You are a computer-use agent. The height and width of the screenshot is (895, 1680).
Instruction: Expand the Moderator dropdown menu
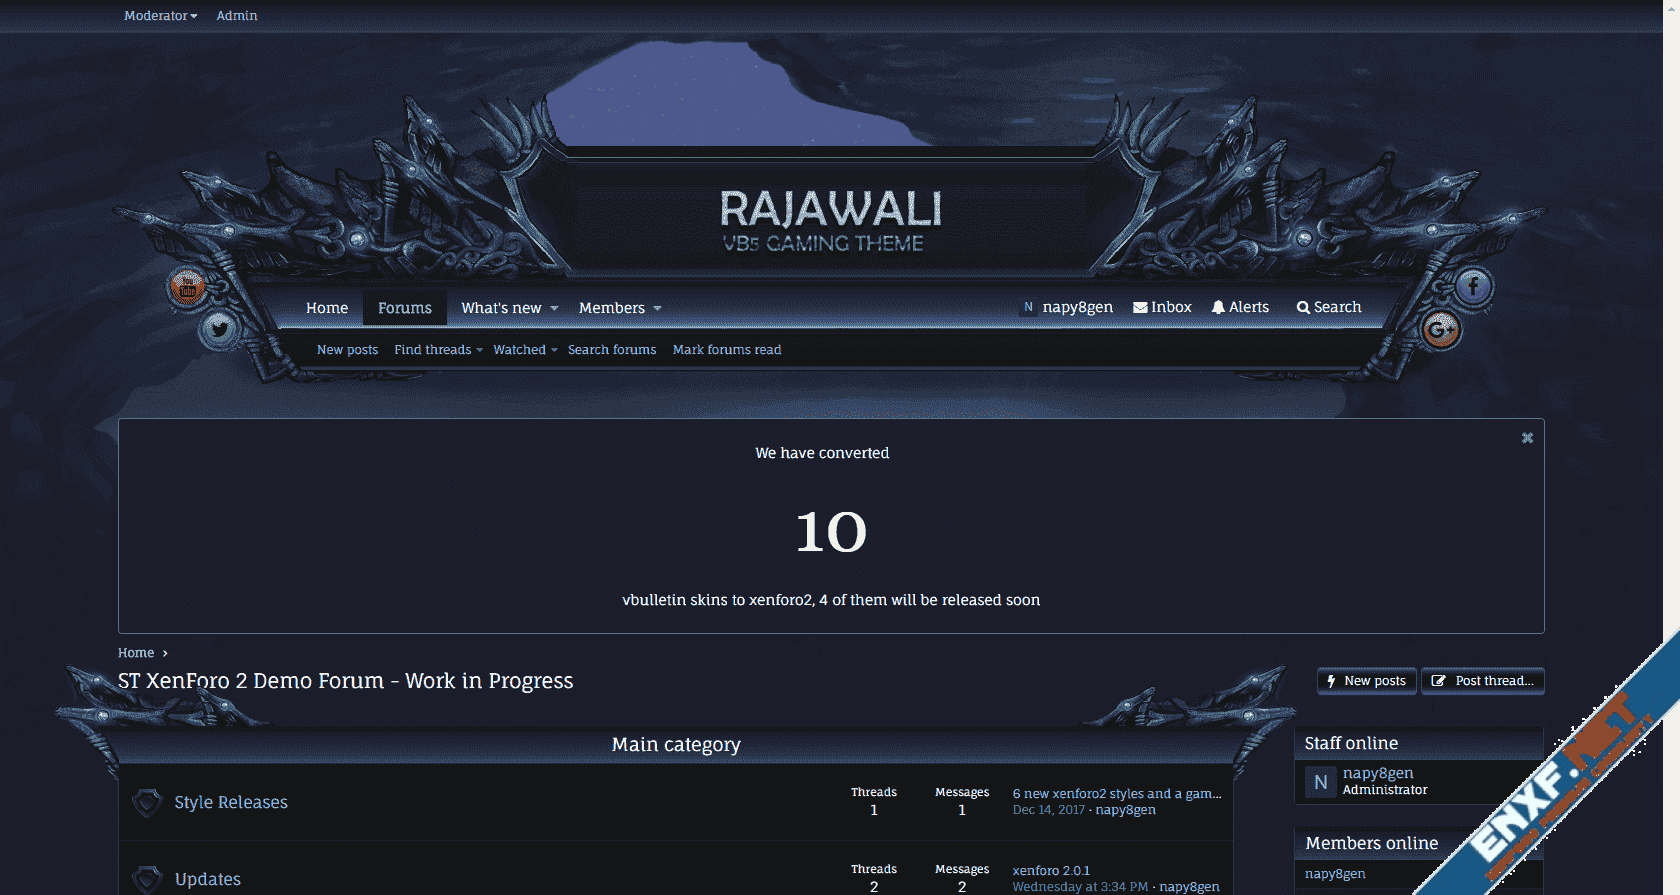coord(160,16)
